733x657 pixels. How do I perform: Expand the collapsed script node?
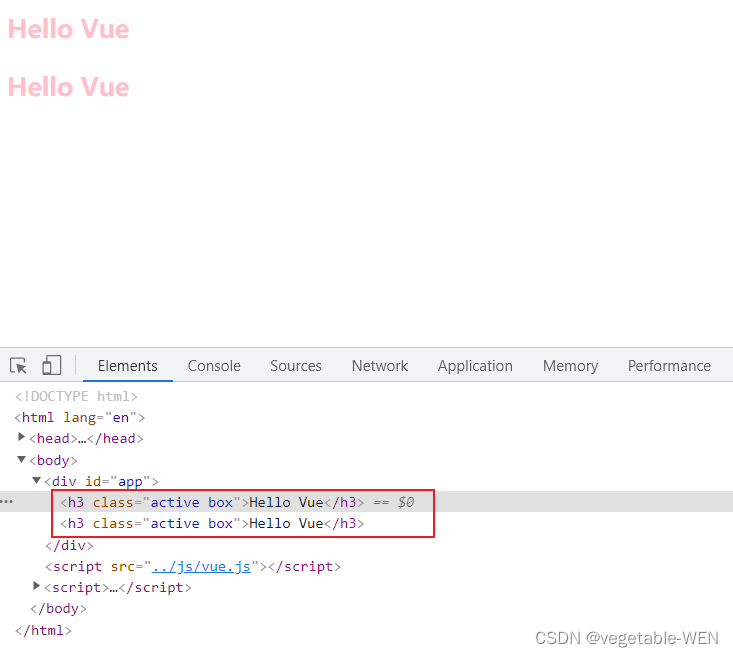[36, 585]
